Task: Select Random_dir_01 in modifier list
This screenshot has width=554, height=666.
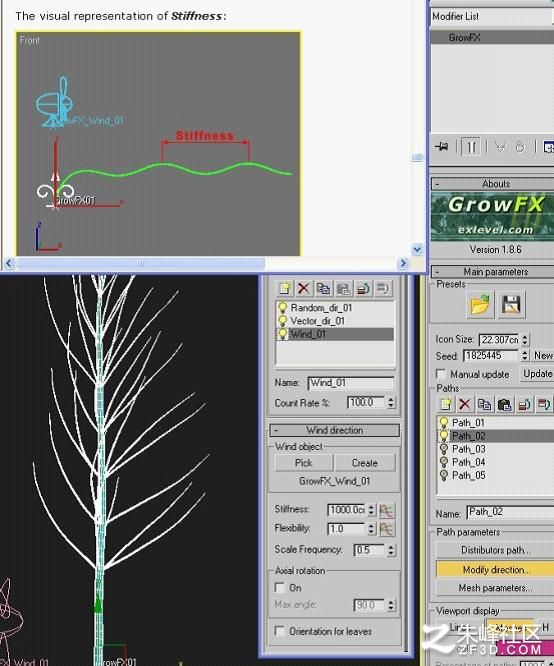Action: (335, 308)
